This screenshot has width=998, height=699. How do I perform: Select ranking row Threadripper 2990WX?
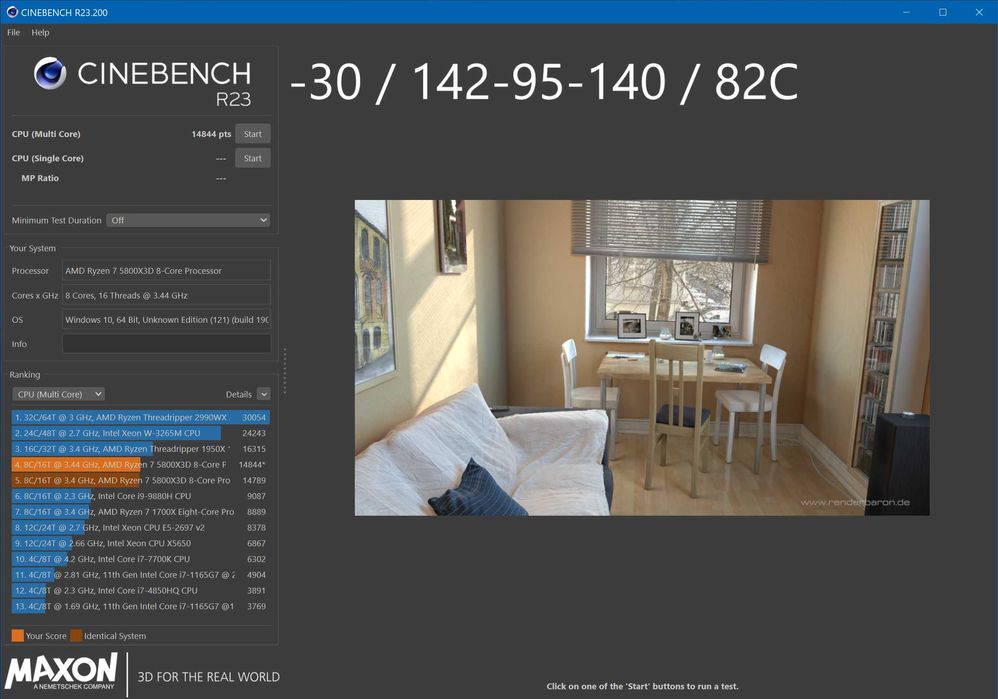[x=141, y=418]
